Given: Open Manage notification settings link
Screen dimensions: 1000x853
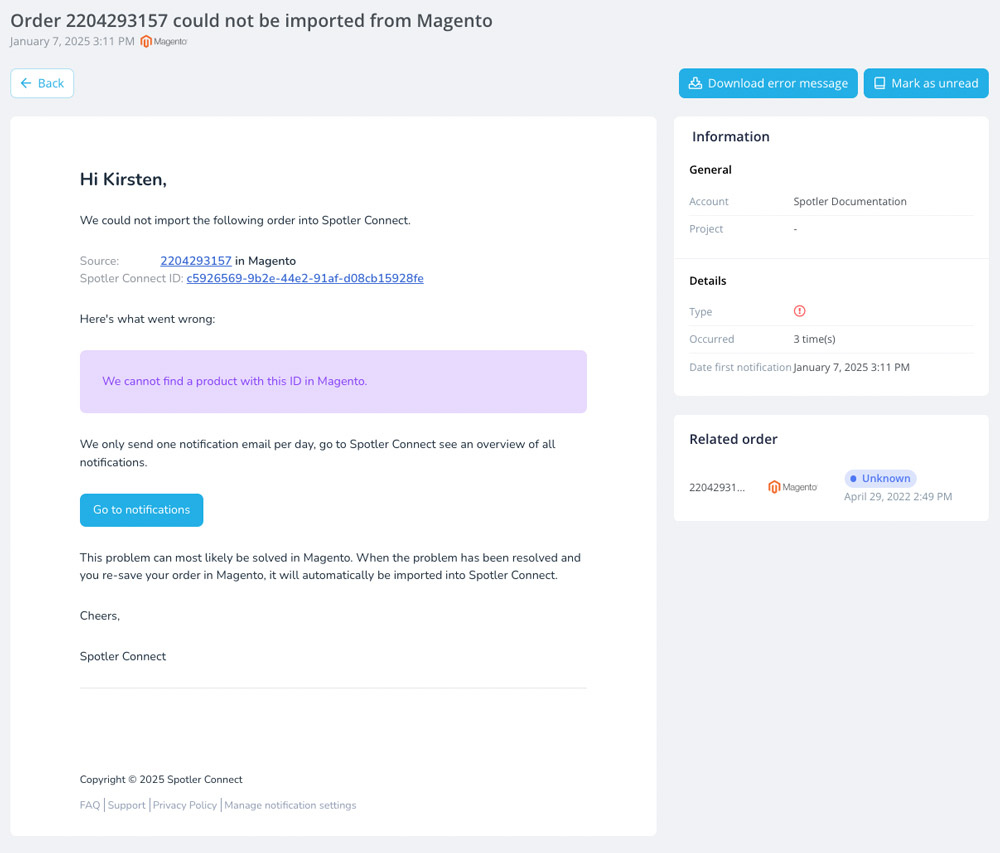Looking at the screenshot, I should click(x=290, y=805).
